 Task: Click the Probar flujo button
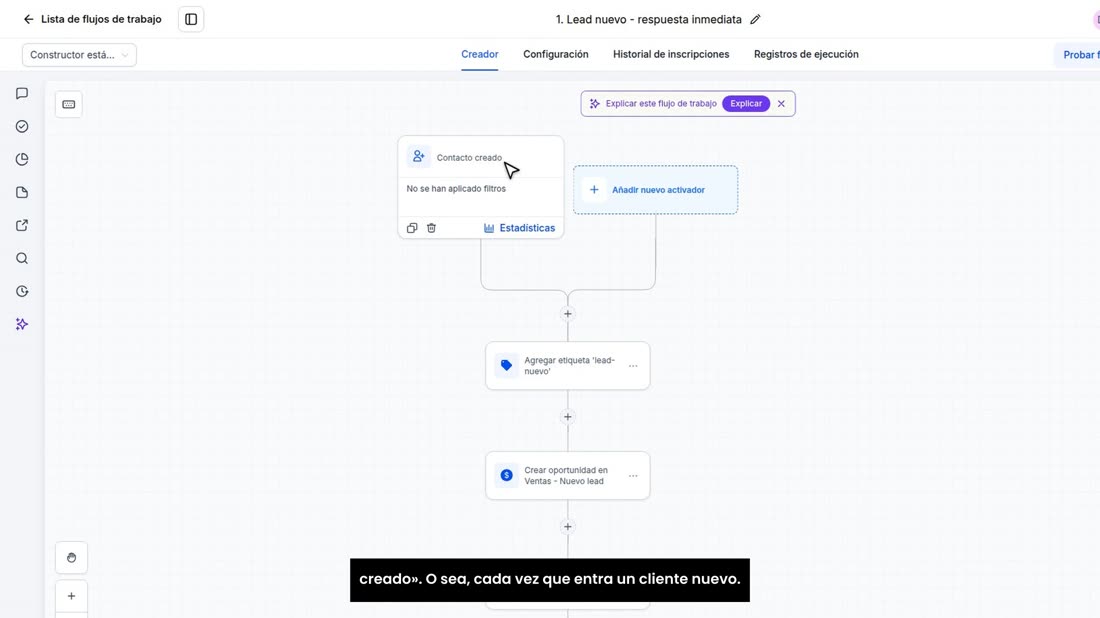[x=1079, y=55]
